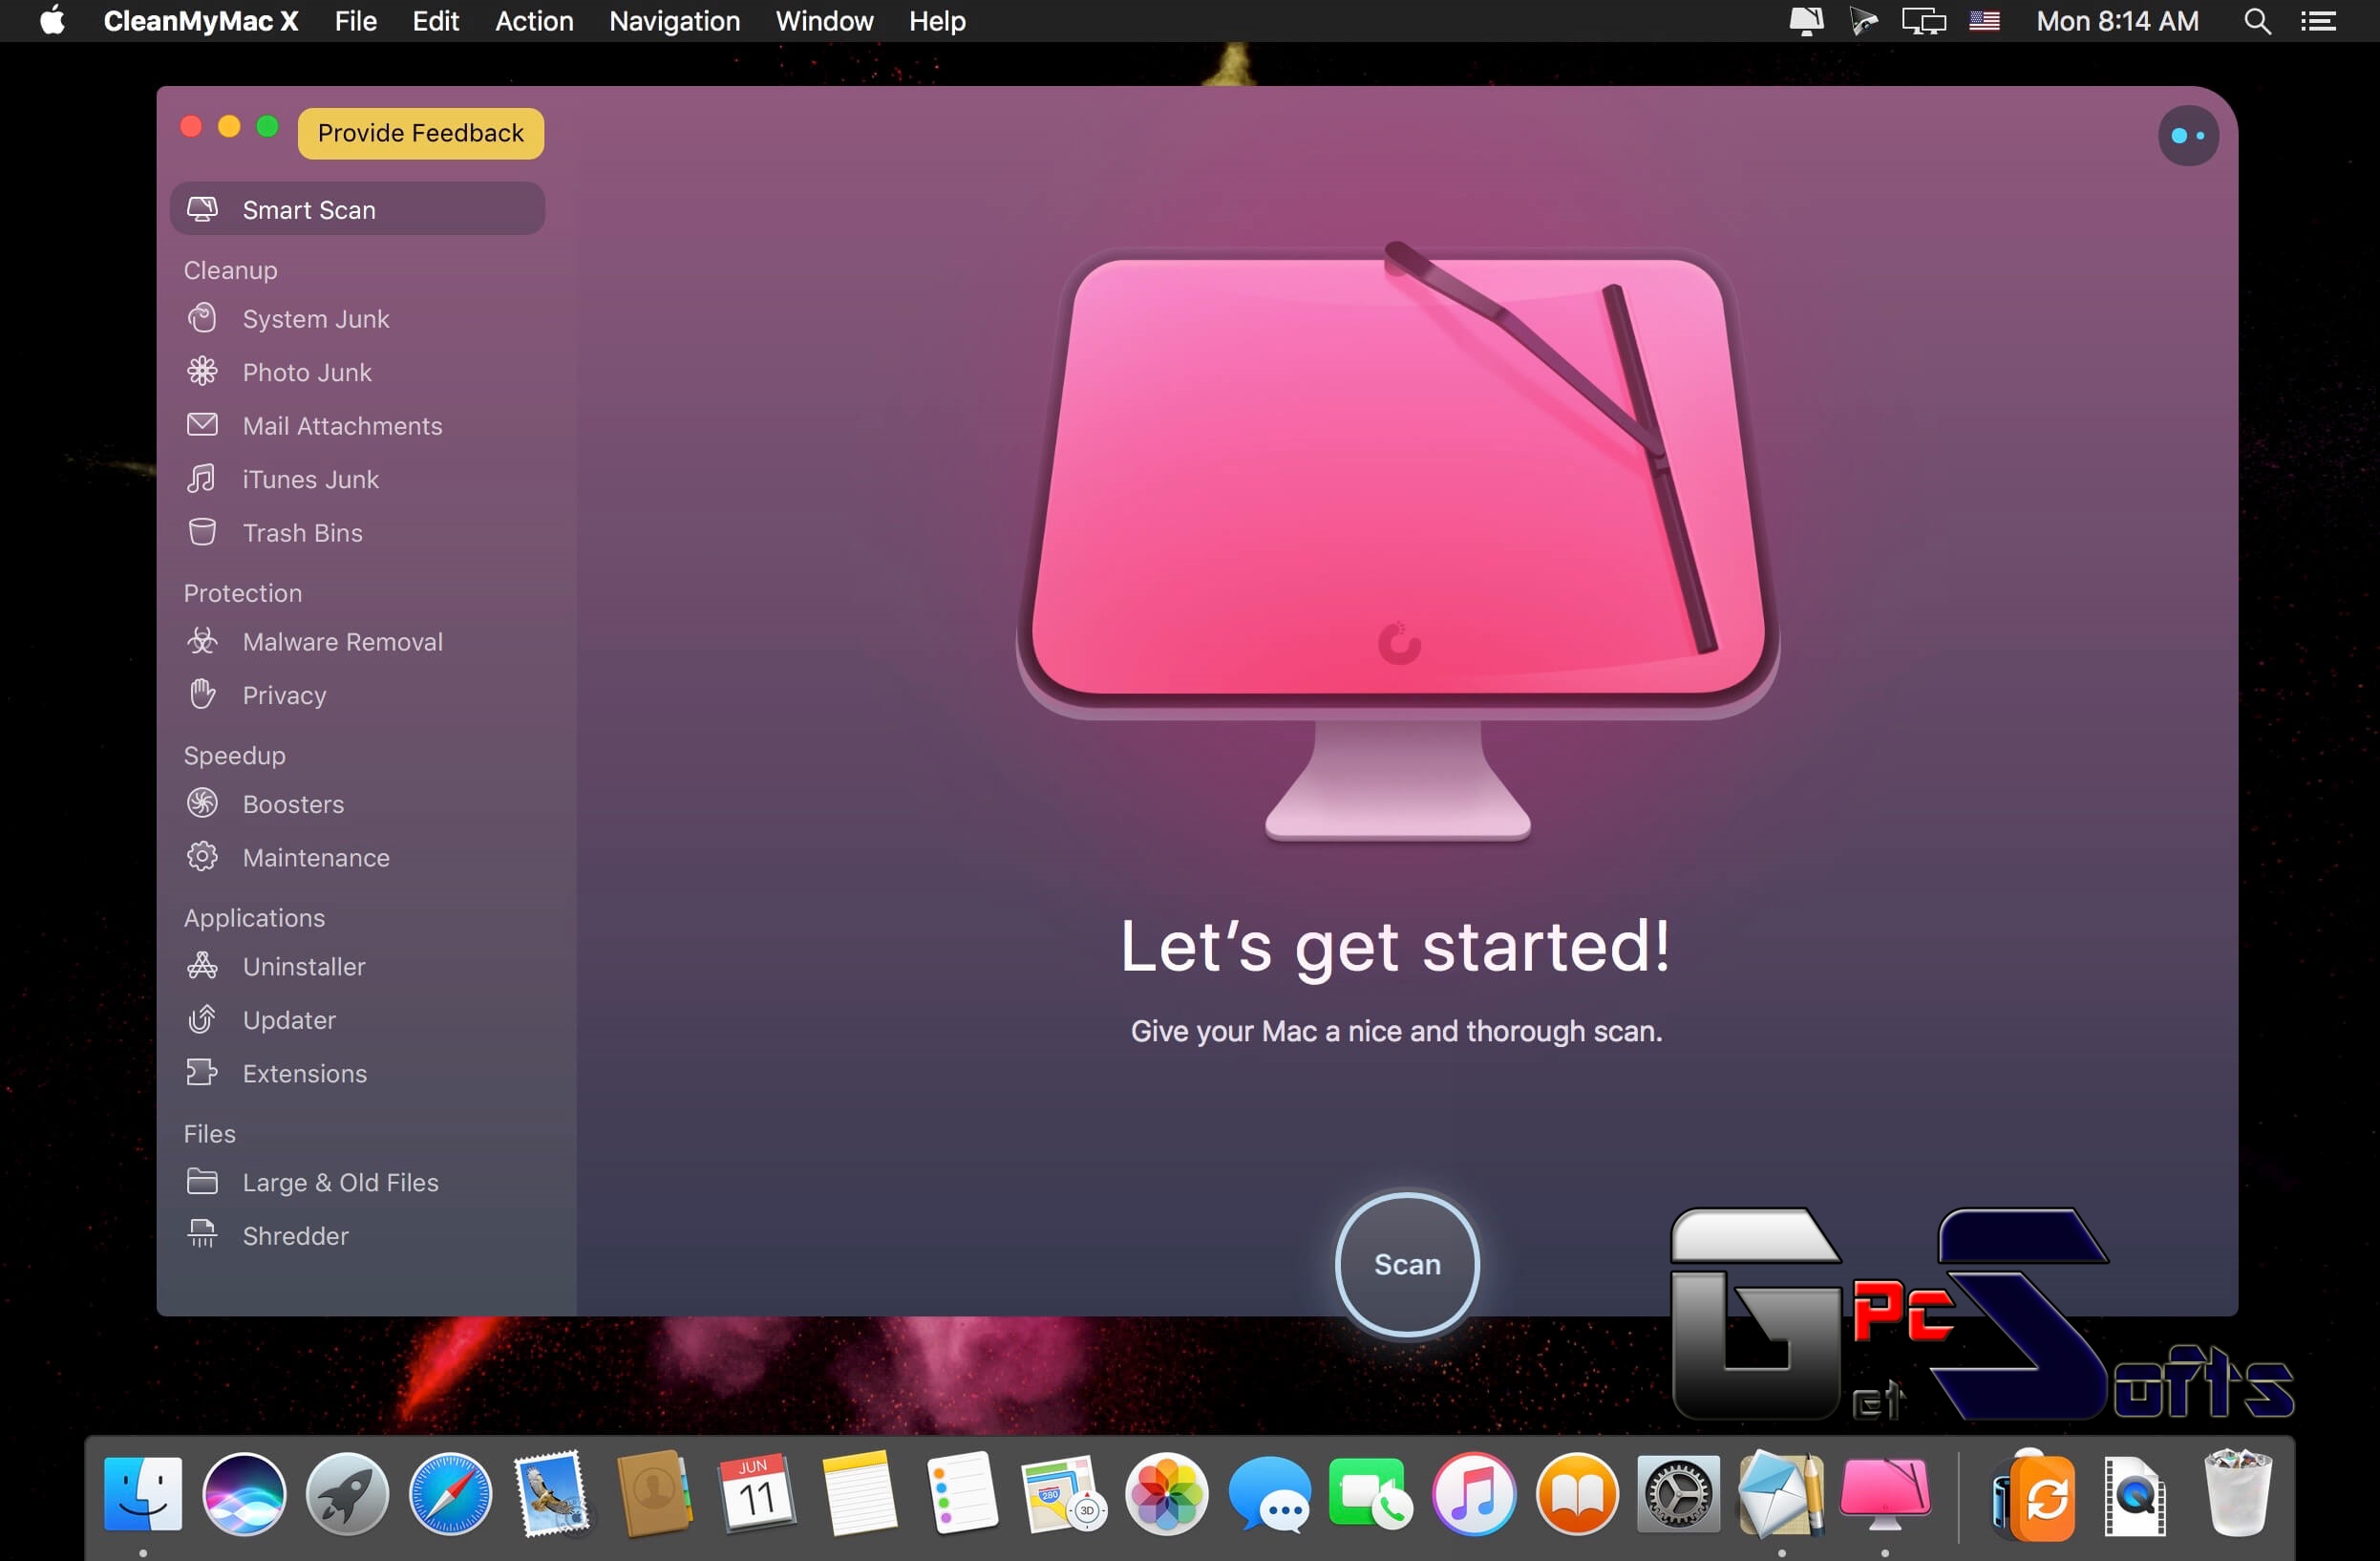Screen dimensions: 2380x1561
Task: Click the US flag input source
Action: pos(1984,21)
